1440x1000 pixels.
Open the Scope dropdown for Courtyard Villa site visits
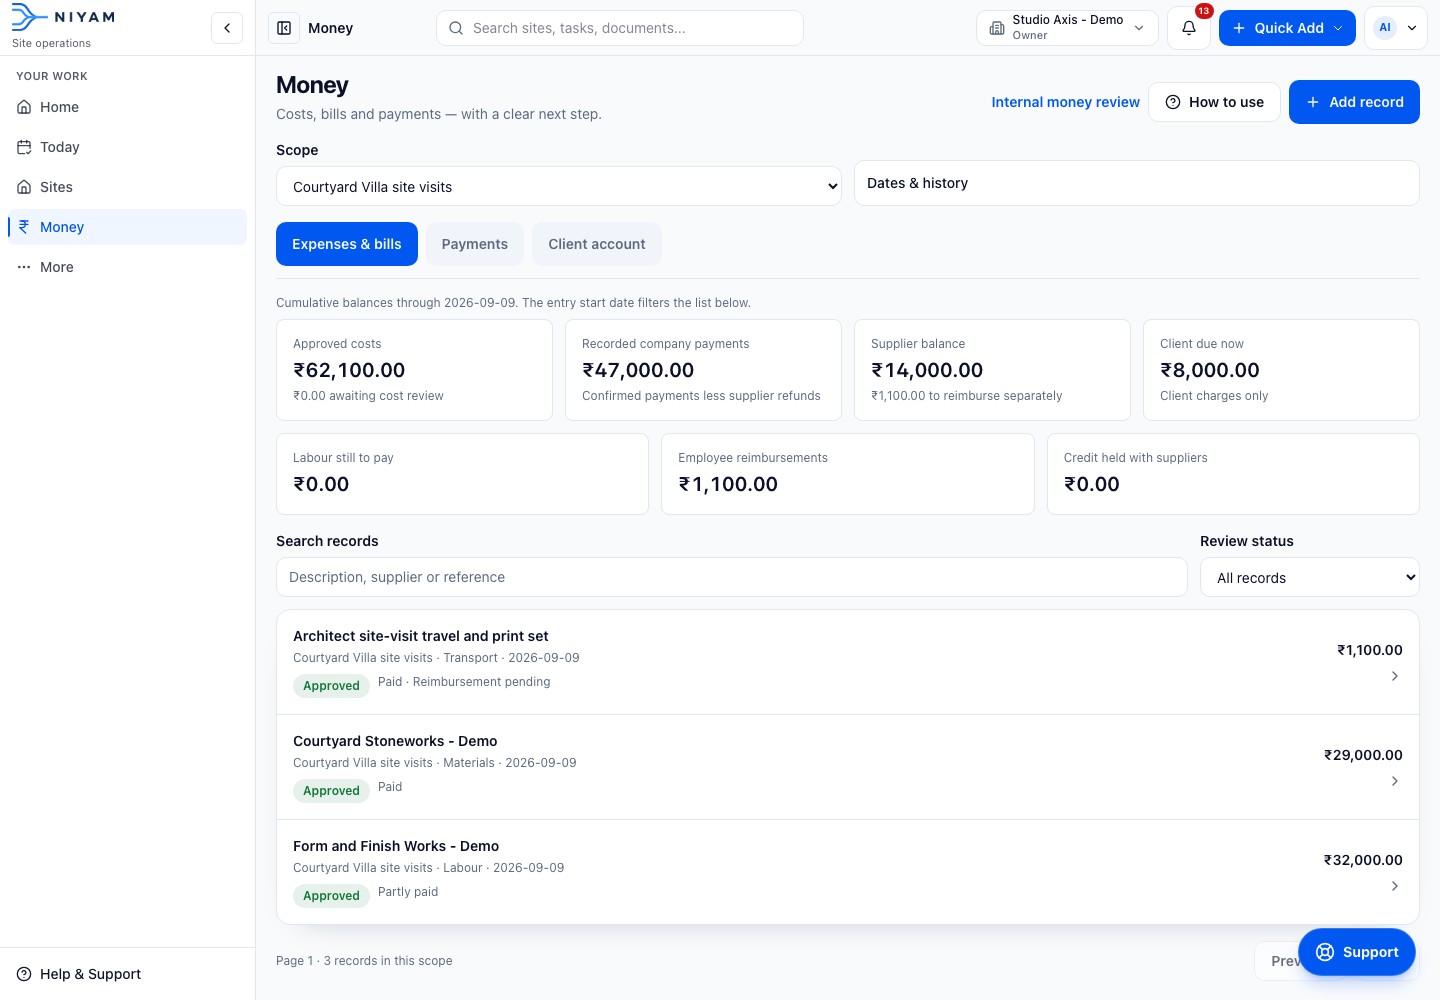pos(559,187)
